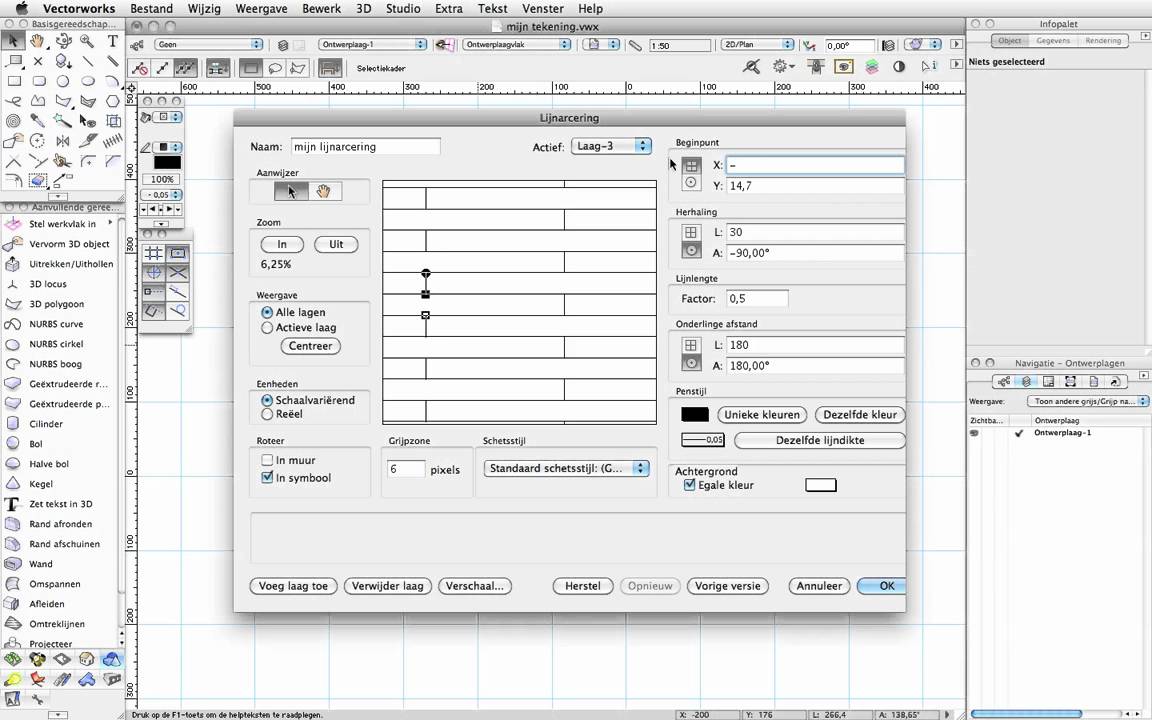Open the Toon andere grijs Weergave dropdown
The height and width of the screenshot is (720, 1152).
1087,401
